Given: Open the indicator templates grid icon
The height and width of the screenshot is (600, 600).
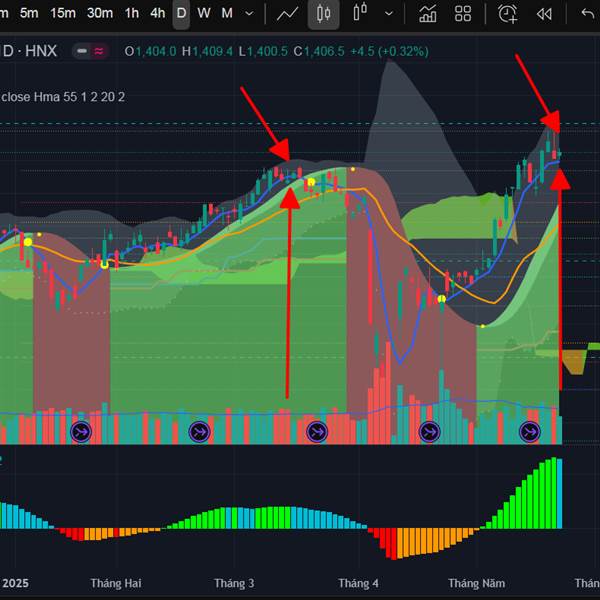Looking at the screenshot, I should [x=463, y=14].
